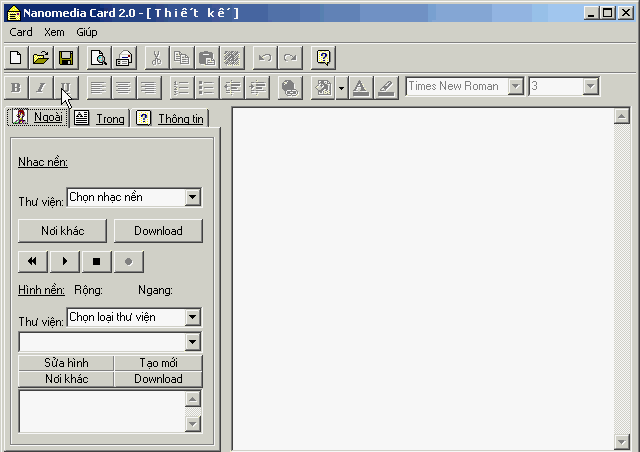Toggle Italic formatting

tap(41, 87)
